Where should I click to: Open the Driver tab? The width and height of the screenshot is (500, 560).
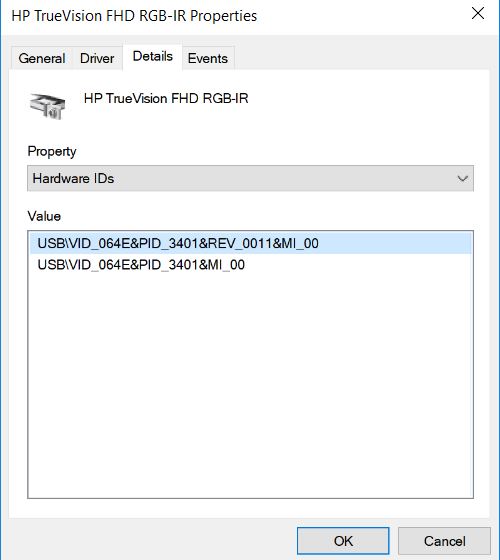(x=97, y=58)
